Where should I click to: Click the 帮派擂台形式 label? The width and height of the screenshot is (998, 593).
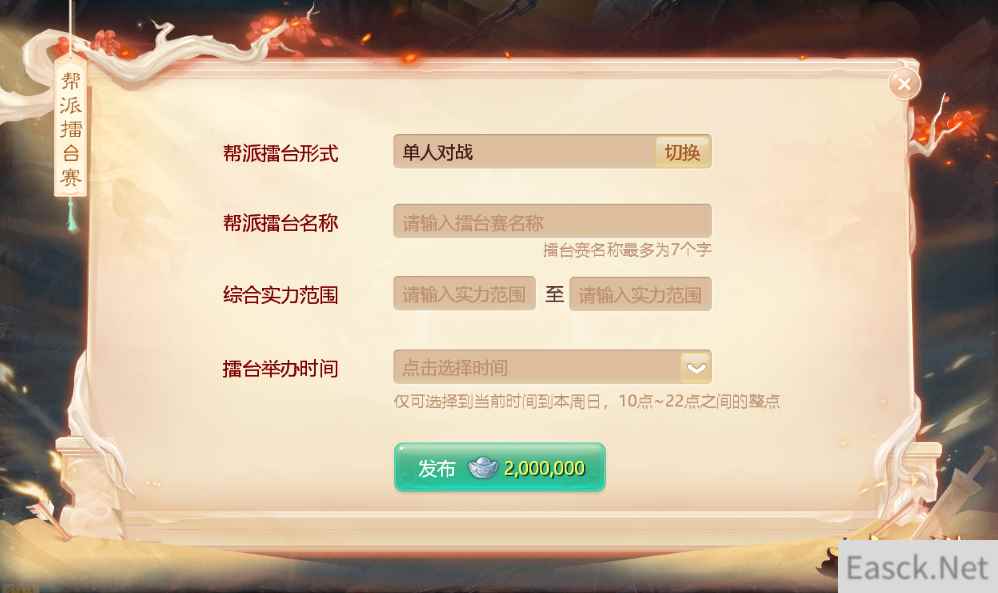pyautogui.click(x=280, y=153)
